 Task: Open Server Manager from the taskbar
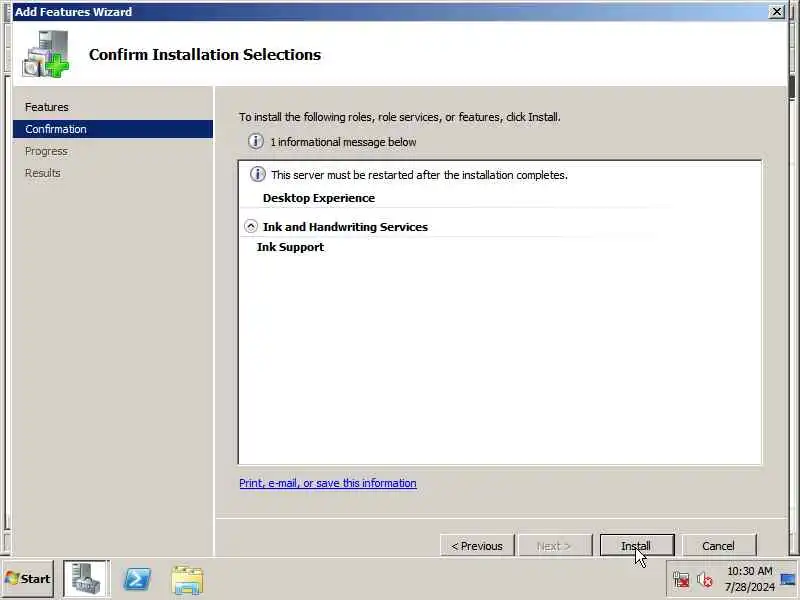[x=86, y=579]
